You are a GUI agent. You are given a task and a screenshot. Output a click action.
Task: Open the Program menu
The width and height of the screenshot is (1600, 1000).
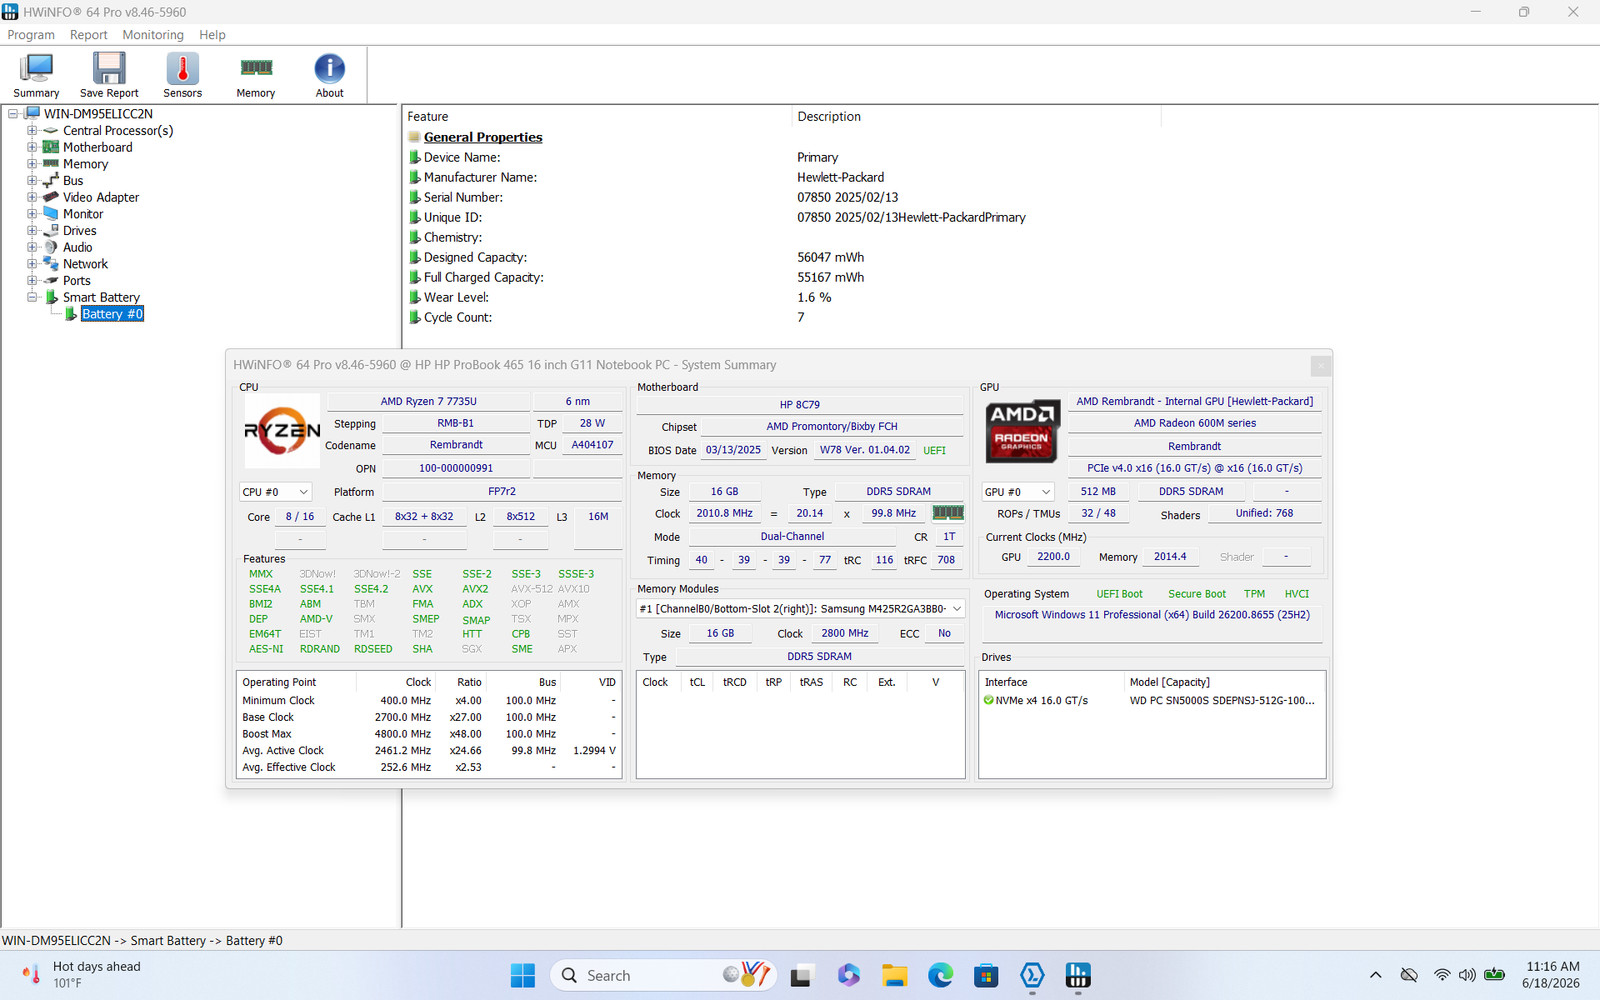(x=31, y=35)
